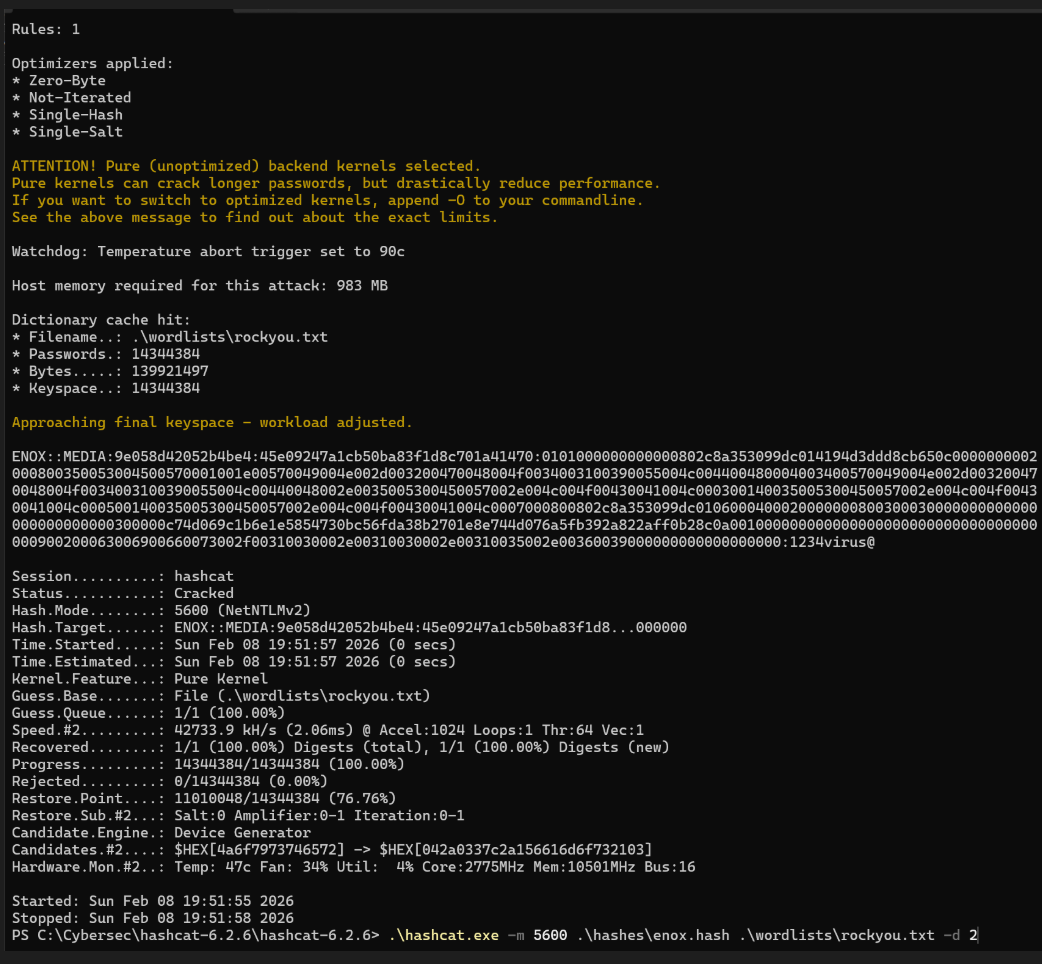Click the '-d 2' device argument in the command
This screenshot has height=964, width=1042.
pyautogui.click(x=960, y=935)
